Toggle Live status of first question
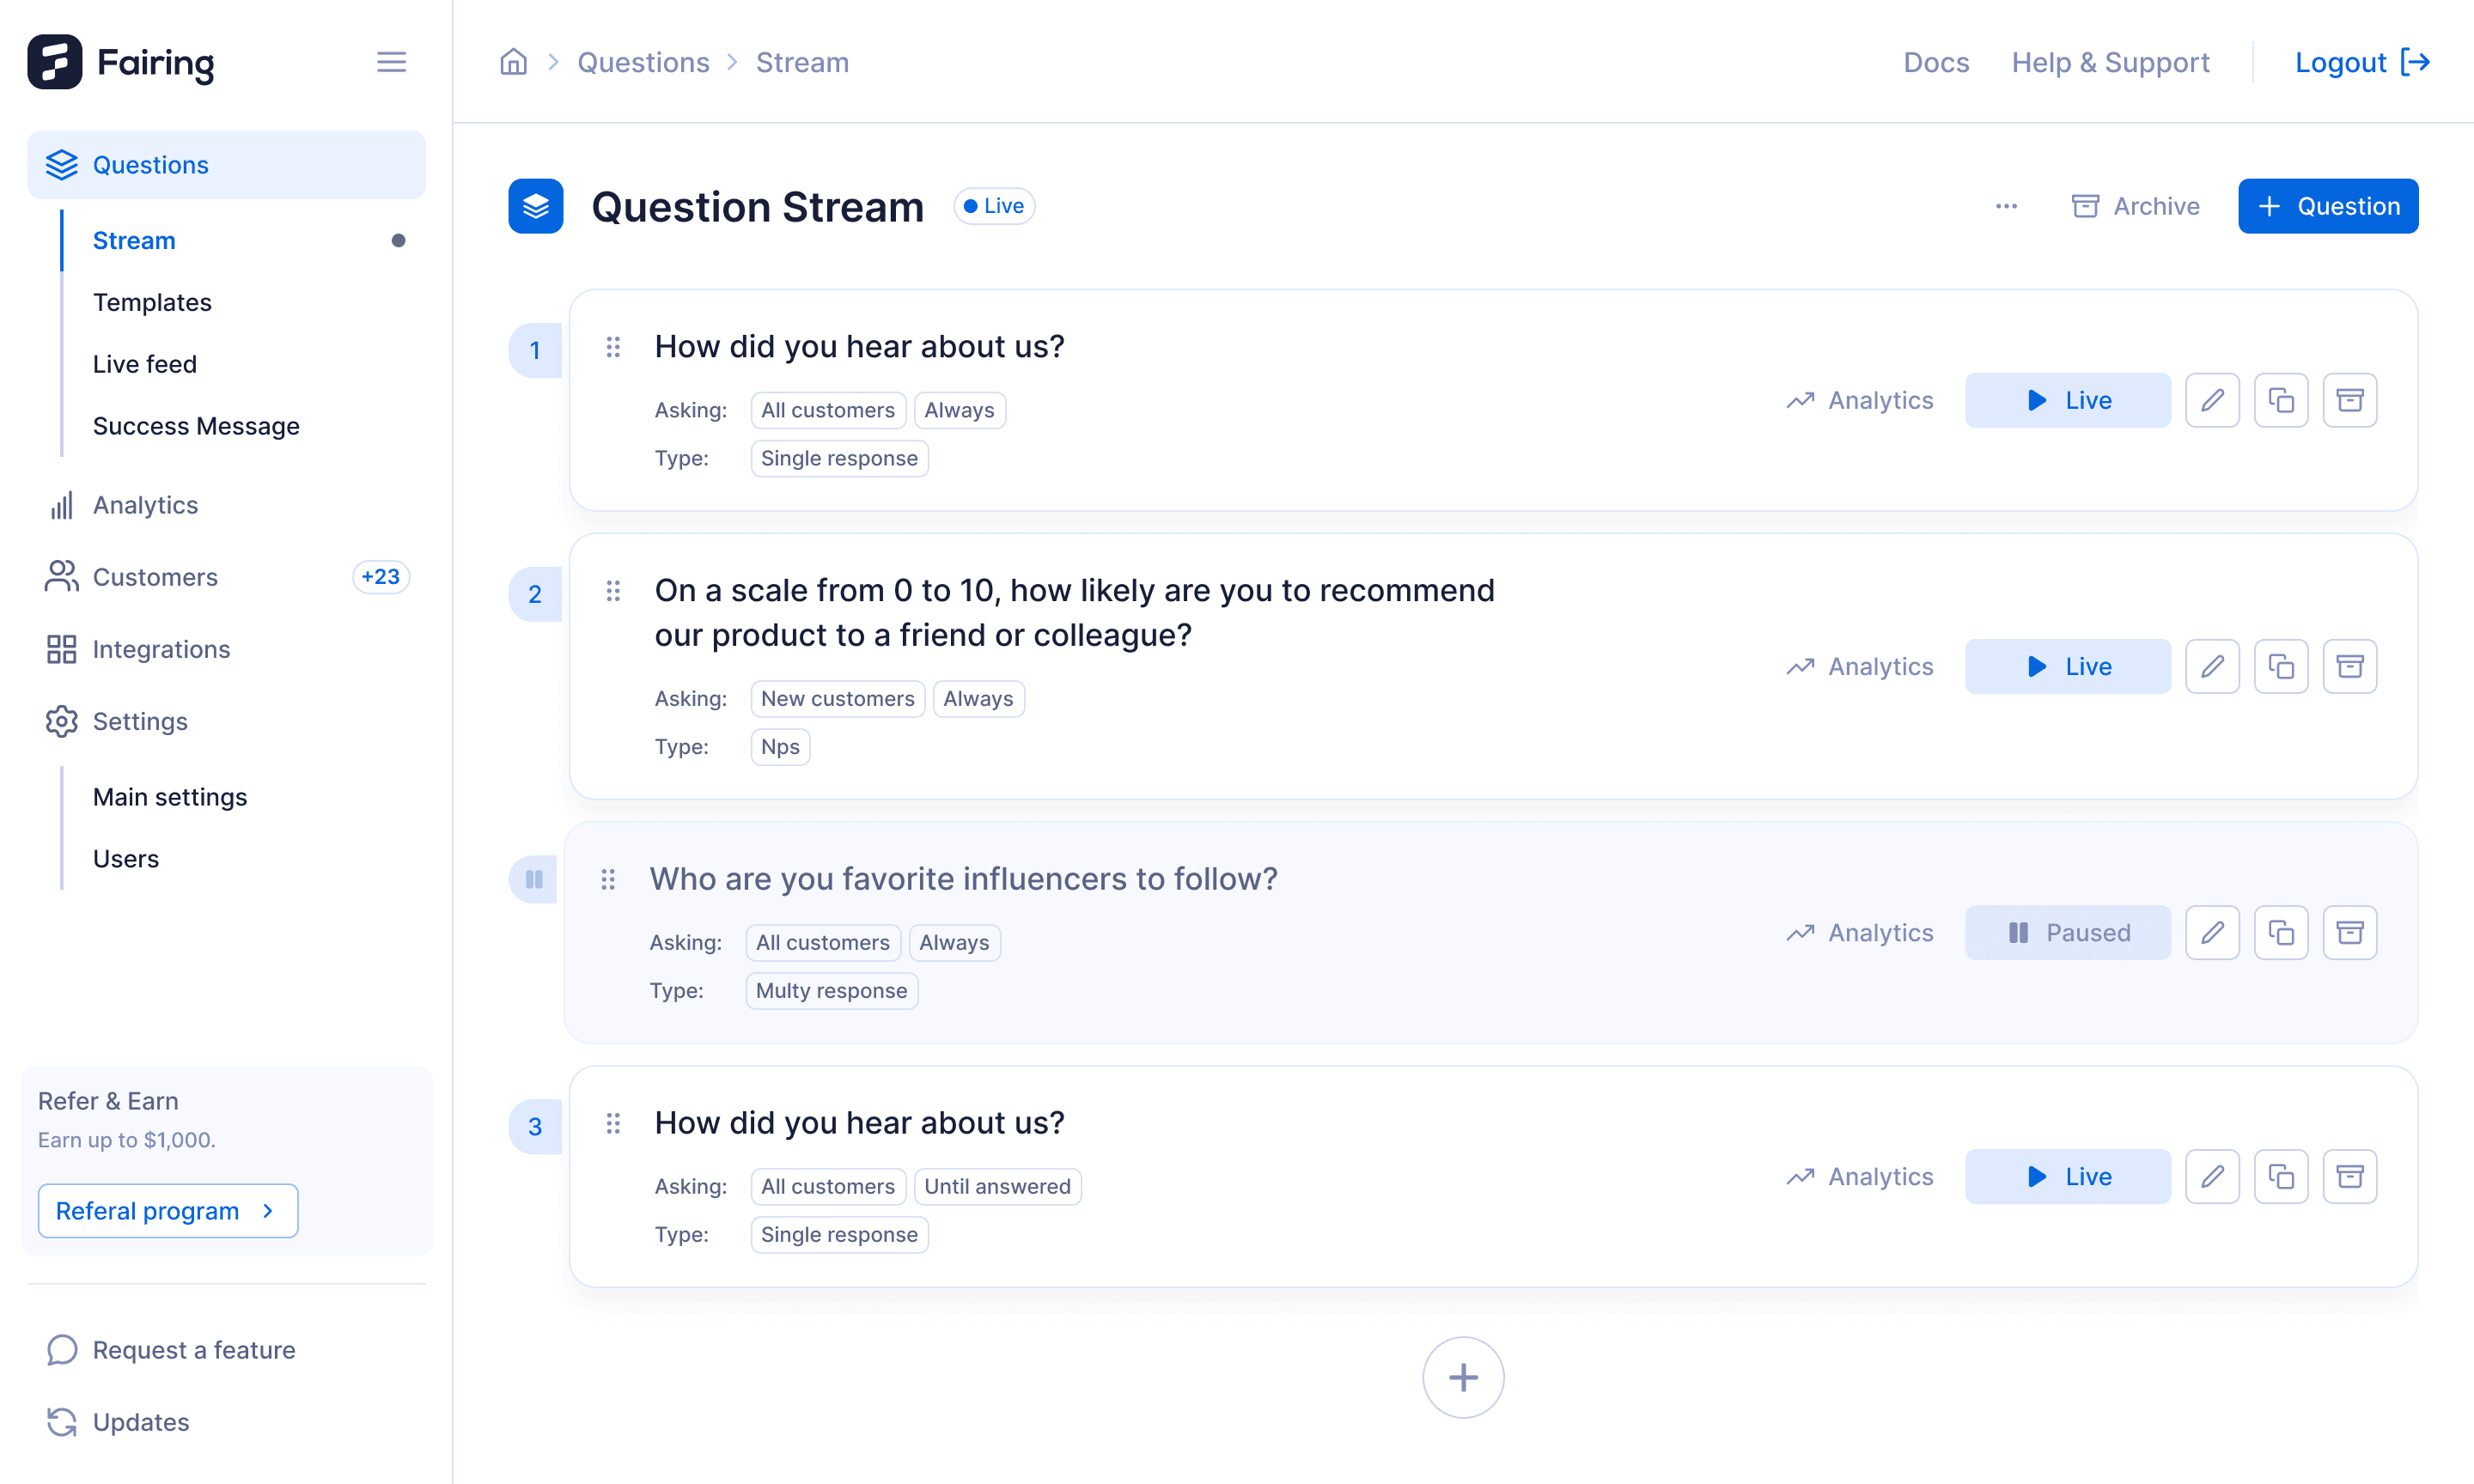The width and height of the screenshot is (2474, 1484). pyautogui.click(x=2067, y=400)
